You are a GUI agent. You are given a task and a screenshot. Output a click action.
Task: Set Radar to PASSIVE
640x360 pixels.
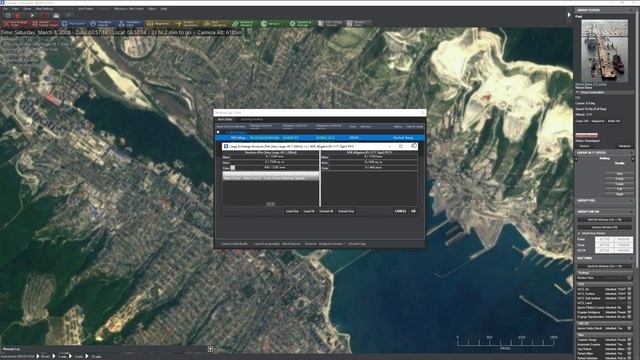(623, 240)
